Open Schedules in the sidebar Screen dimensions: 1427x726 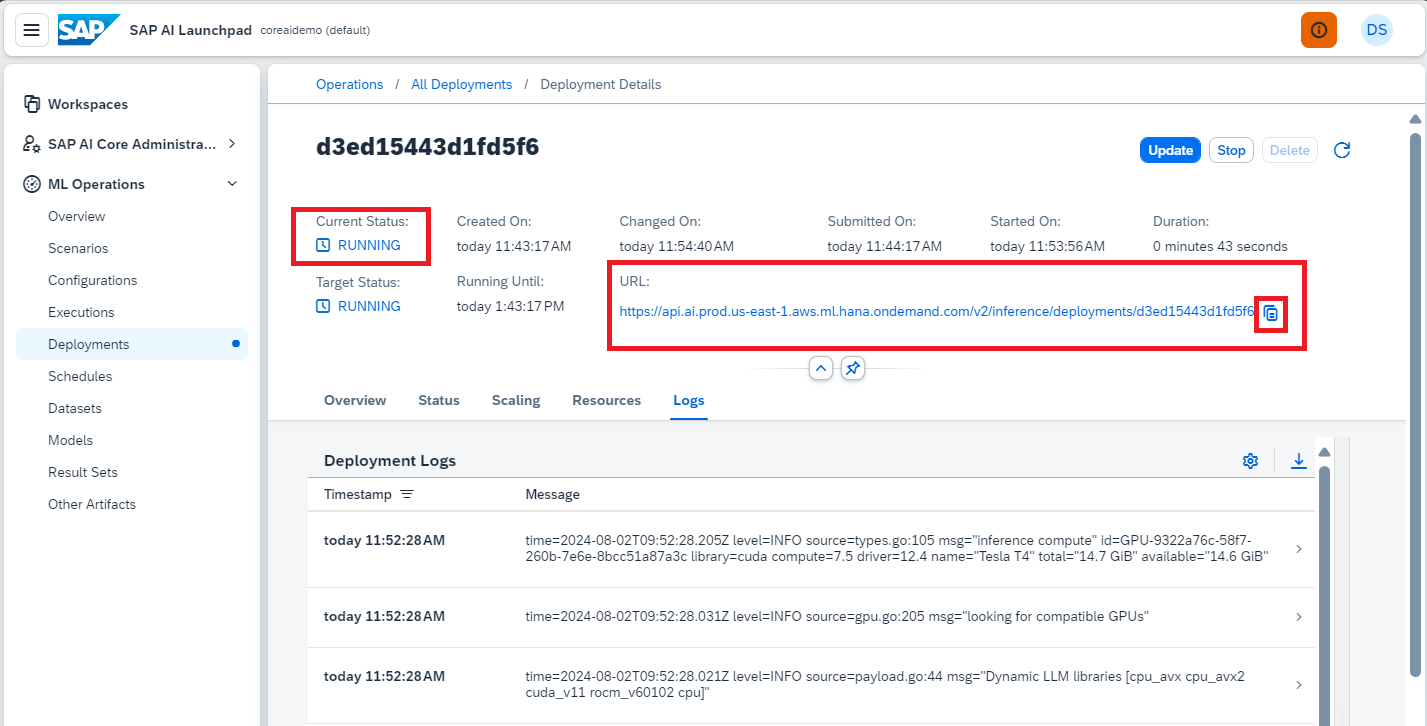132,376
